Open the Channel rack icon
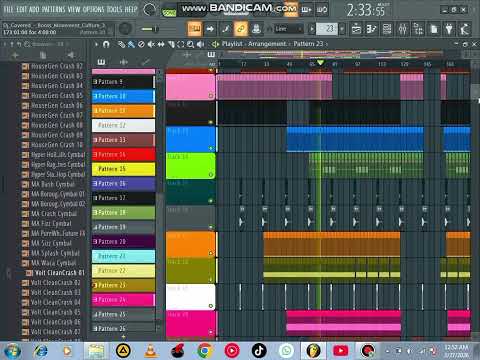This screenshot has width=480, height=360. (387, 29)
